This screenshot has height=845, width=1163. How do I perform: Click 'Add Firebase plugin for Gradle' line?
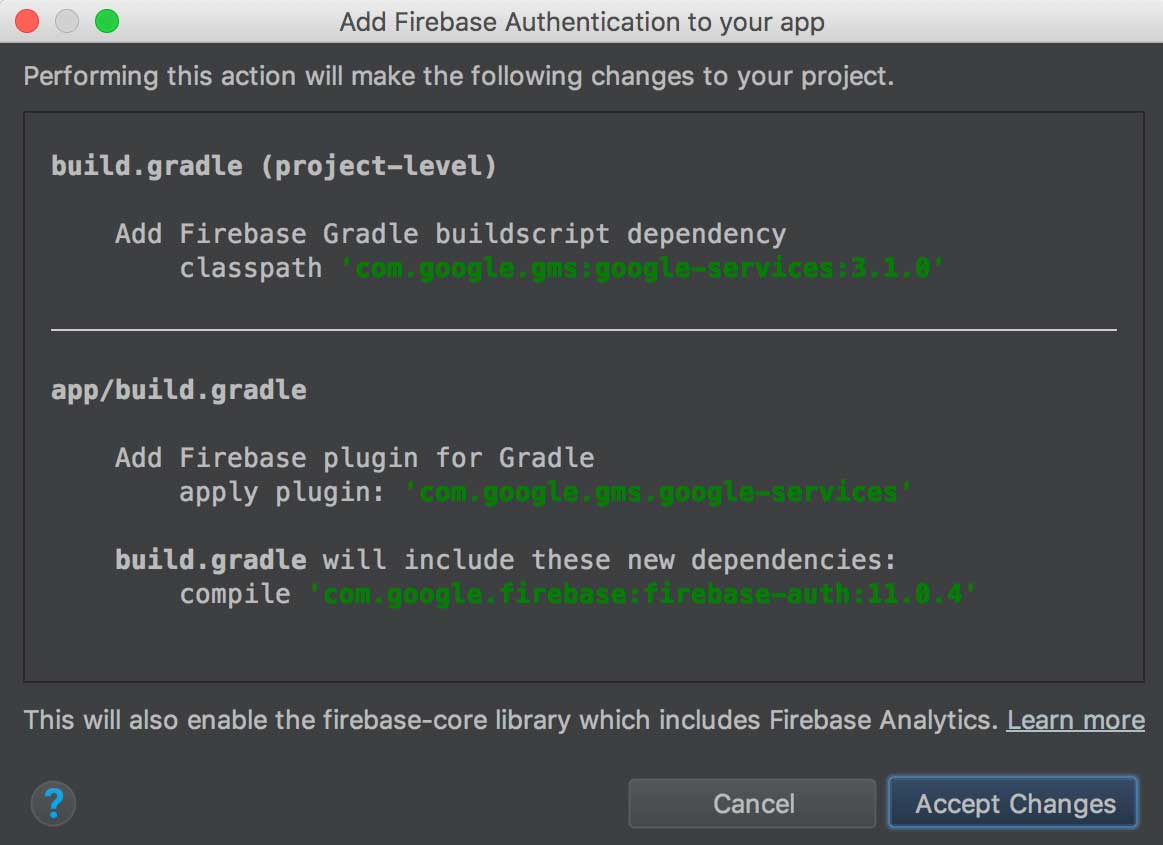pyautogui.click(x=354, y=458)
